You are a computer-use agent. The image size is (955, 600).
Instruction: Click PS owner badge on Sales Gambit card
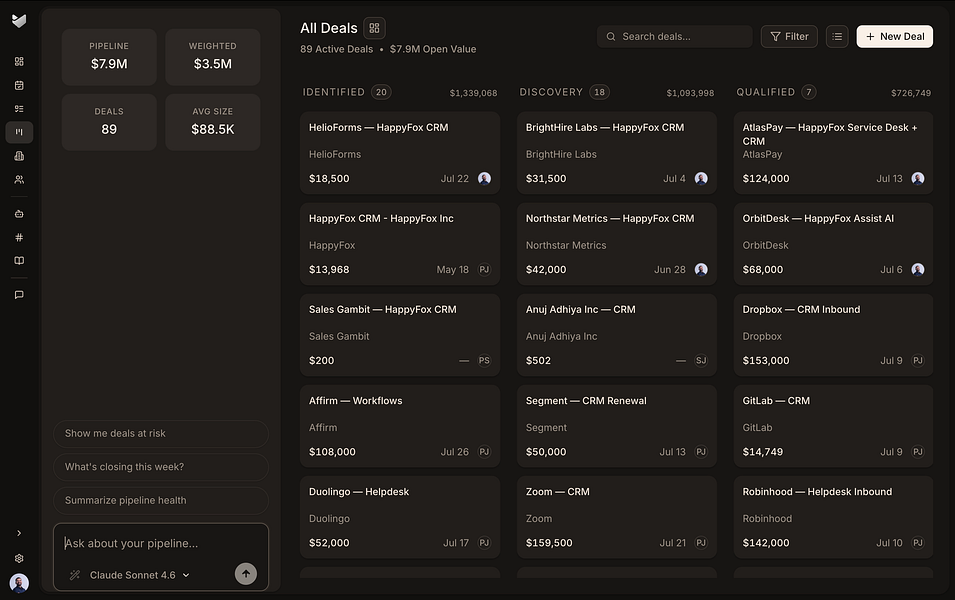[x=484, y=361]
